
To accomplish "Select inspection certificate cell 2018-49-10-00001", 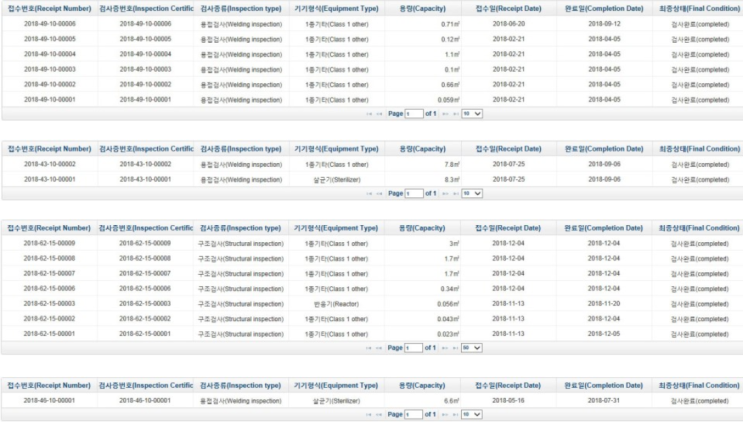I will (x=145, y=99).
